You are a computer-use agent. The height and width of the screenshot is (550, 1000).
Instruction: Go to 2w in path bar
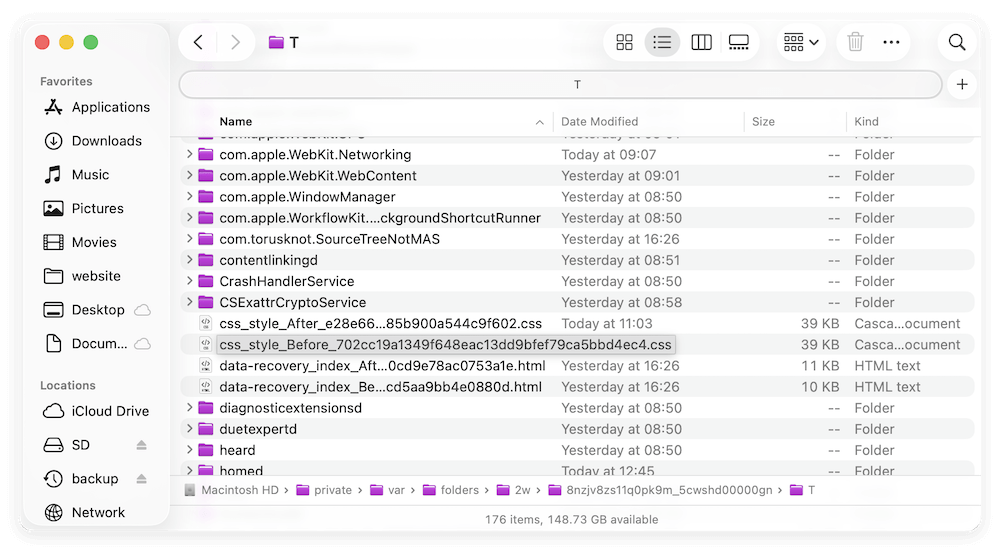[x=513, y=490]
